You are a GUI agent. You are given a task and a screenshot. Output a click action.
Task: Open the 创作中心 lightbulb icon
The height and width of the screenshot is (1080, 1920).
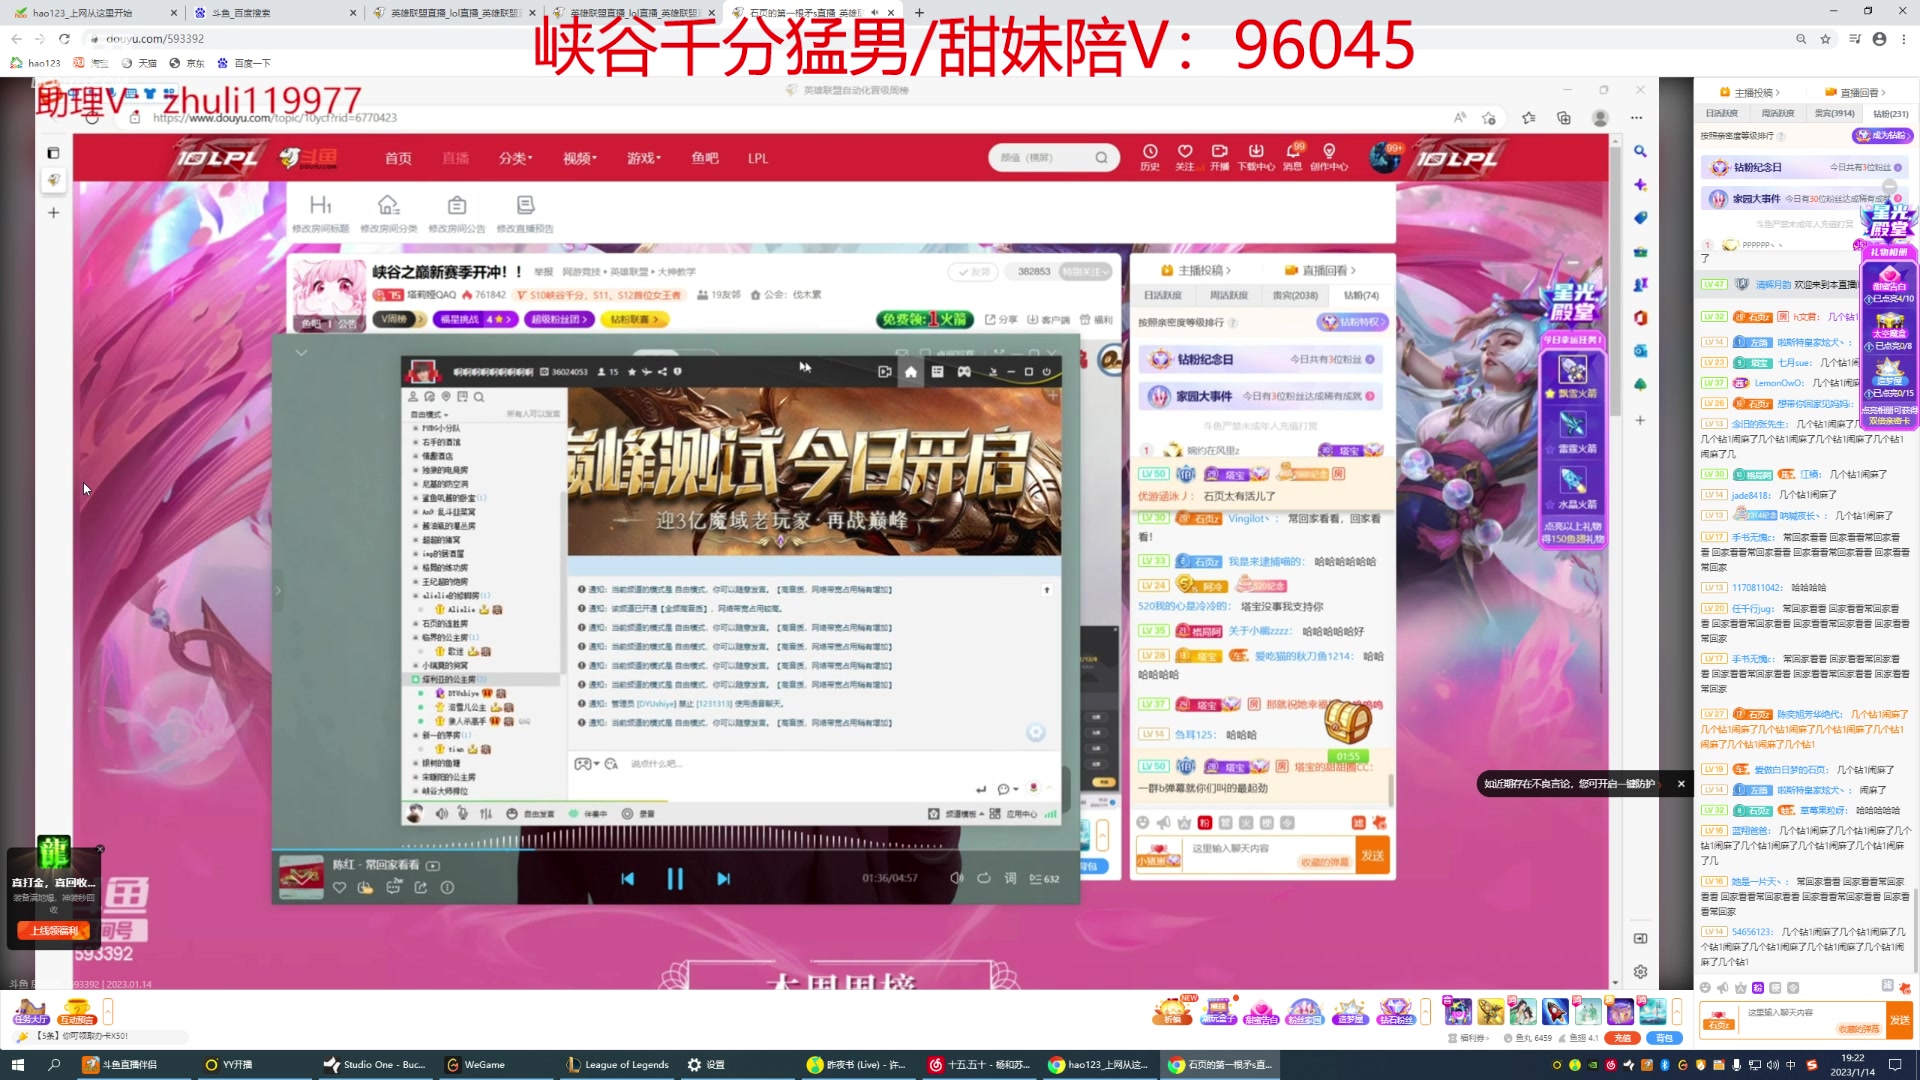click(1329, 157)
